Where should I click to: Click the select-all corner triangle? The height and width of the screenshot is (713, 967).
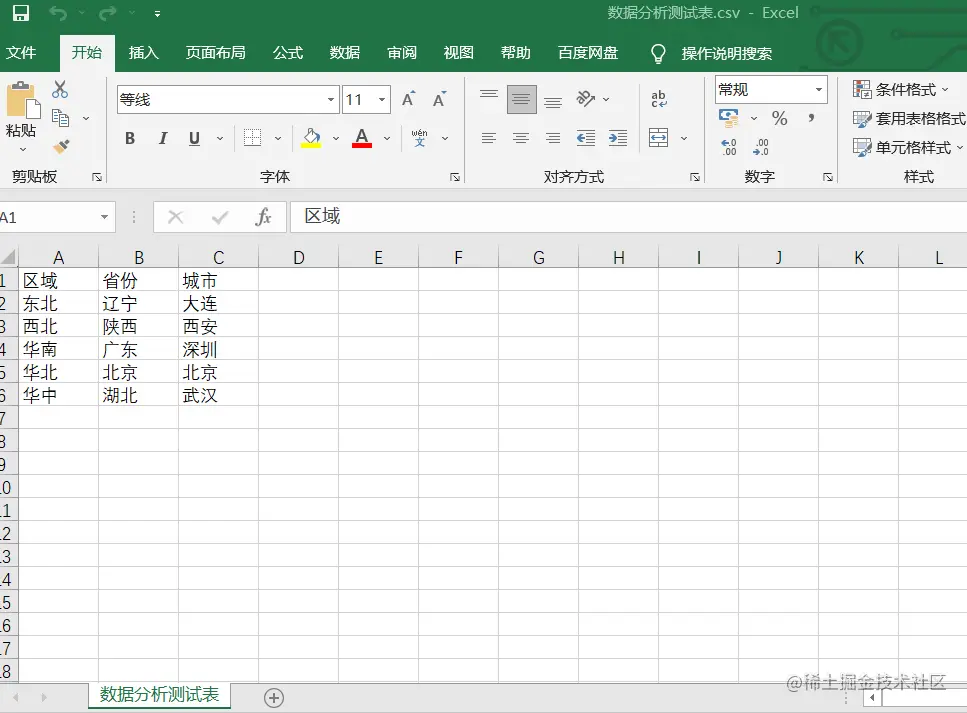point(9,257)
